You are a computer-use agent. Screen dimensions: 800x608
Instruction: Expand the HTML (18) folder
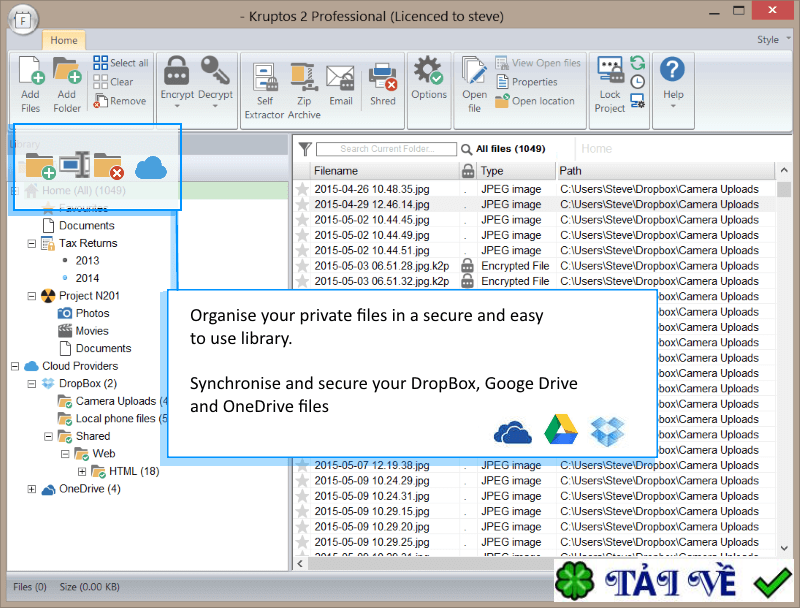click(82, 471)
